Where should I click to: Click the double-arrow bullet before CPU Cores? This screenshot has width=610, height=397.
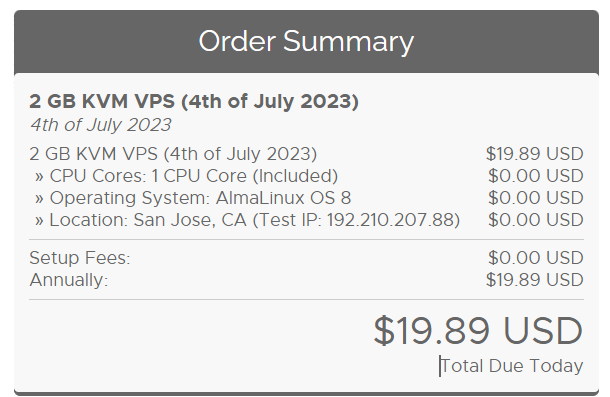(x=39, y=177)
